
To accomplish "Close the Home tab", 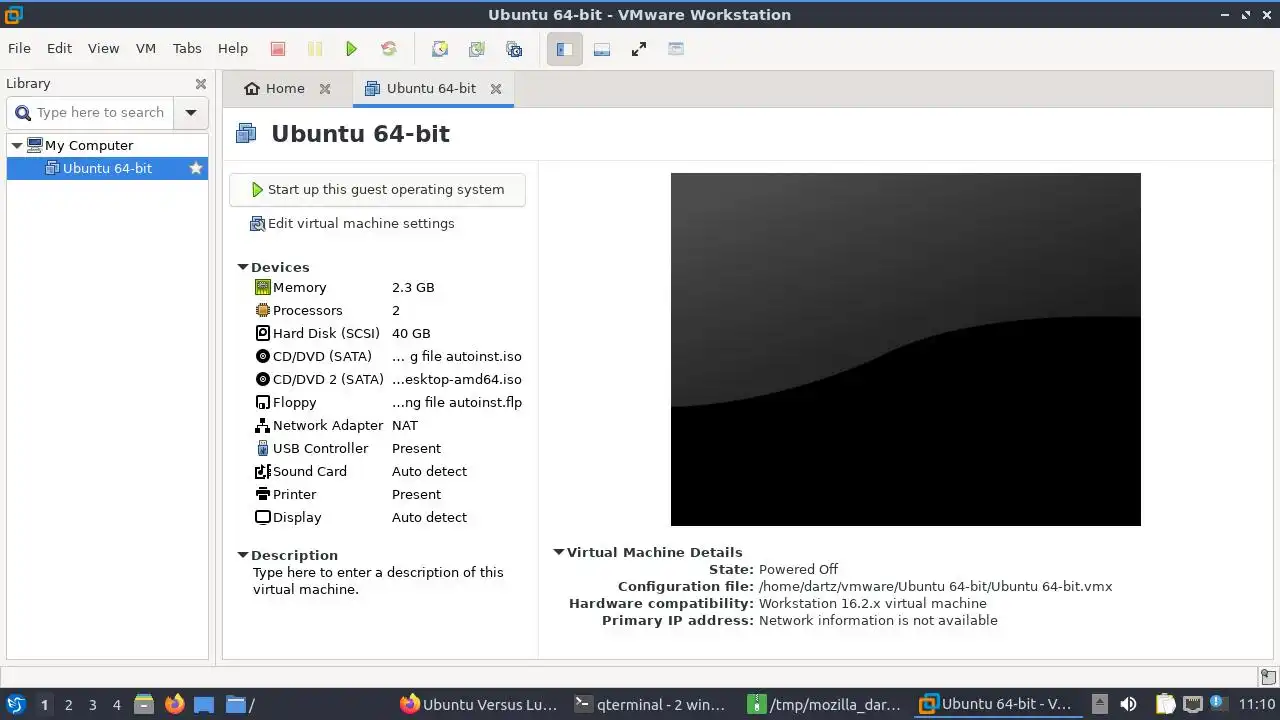I will pyautogui.click(x=325, y=88).
